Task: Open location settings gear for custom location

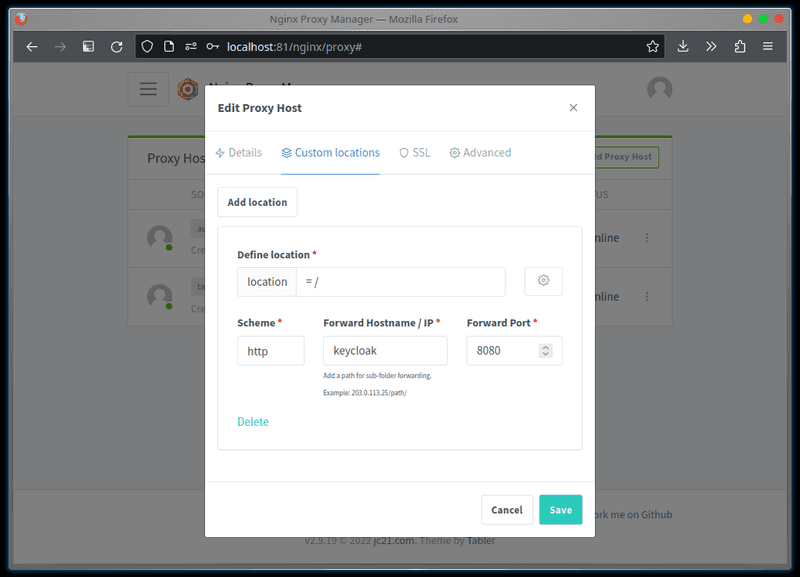Action: [543, 281]
